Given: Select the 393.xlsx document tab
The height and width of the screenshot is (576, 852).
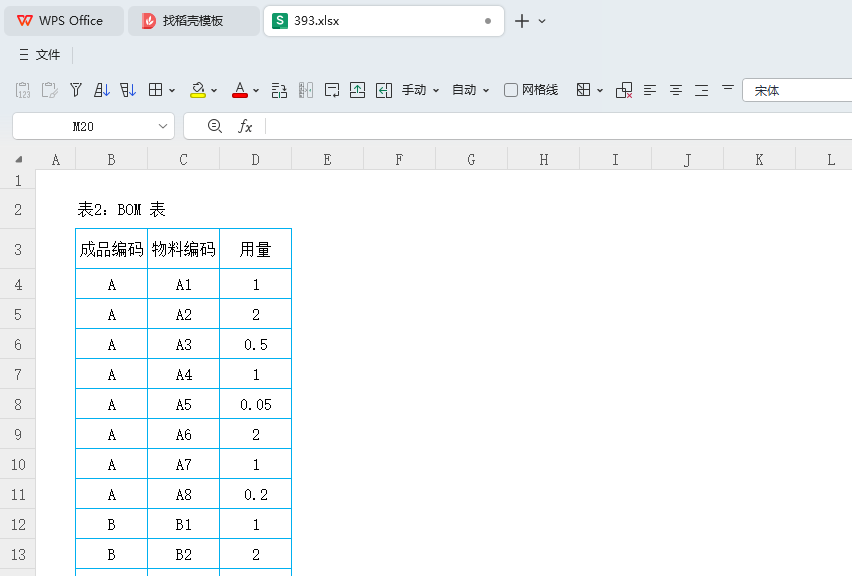Looking at the screenshot, I should (x=384, y=21).
